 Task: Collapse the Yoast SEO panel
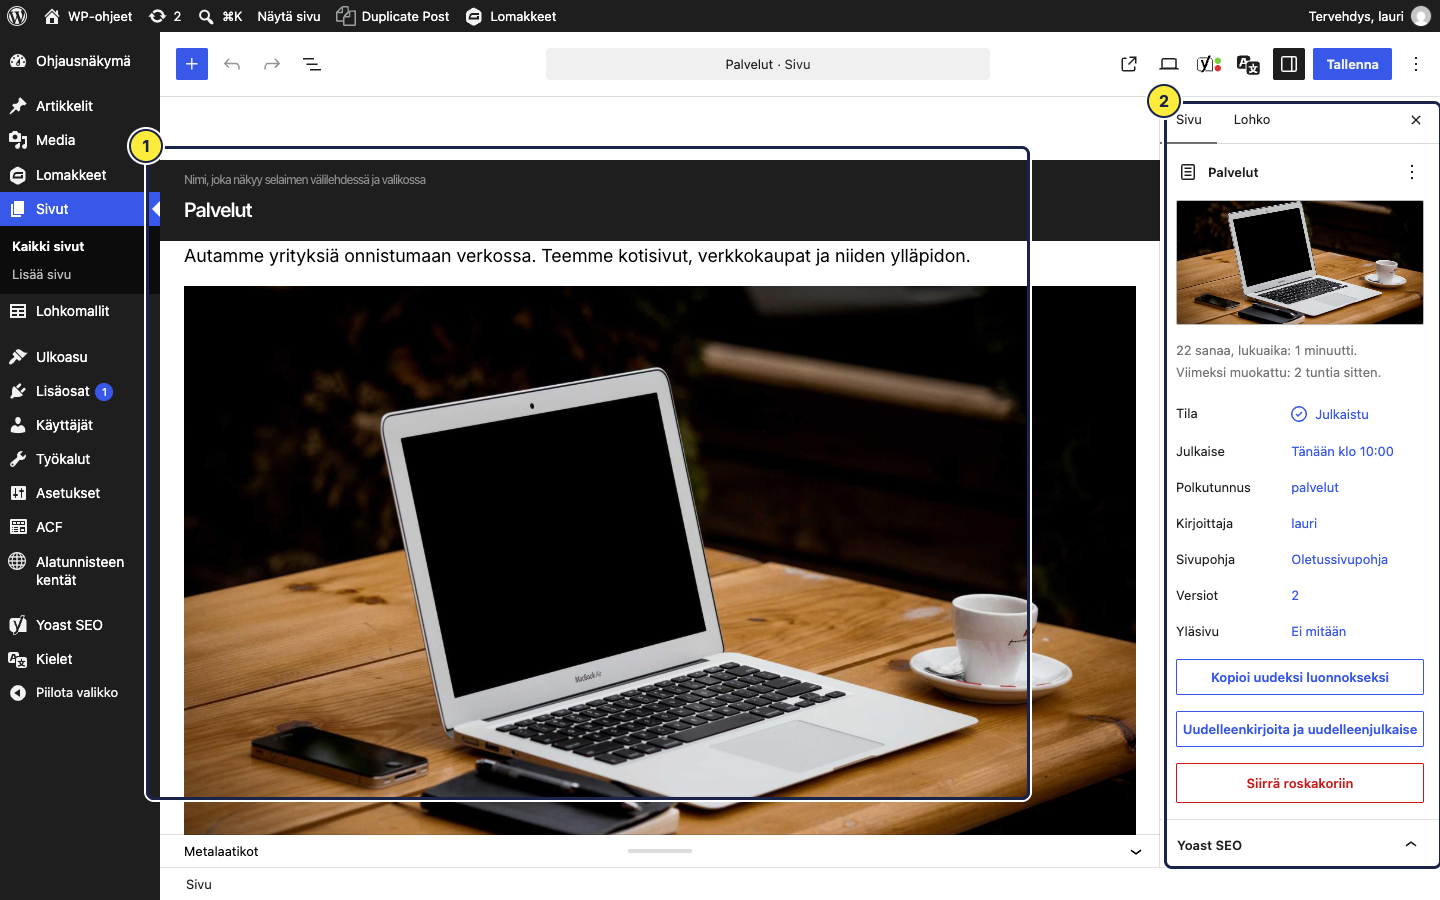1300,845
